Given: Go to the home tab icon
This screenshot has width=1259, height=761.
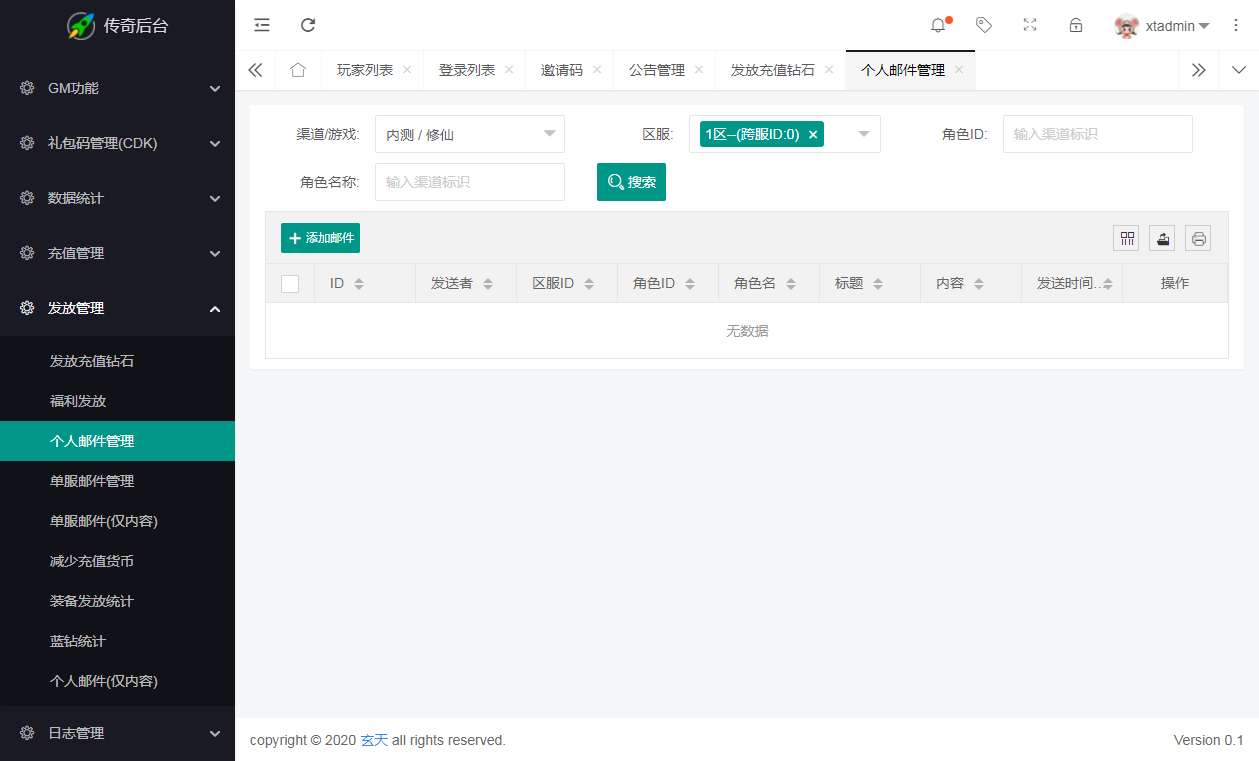Looking at the screenshot, I should [x=297, y=70].
